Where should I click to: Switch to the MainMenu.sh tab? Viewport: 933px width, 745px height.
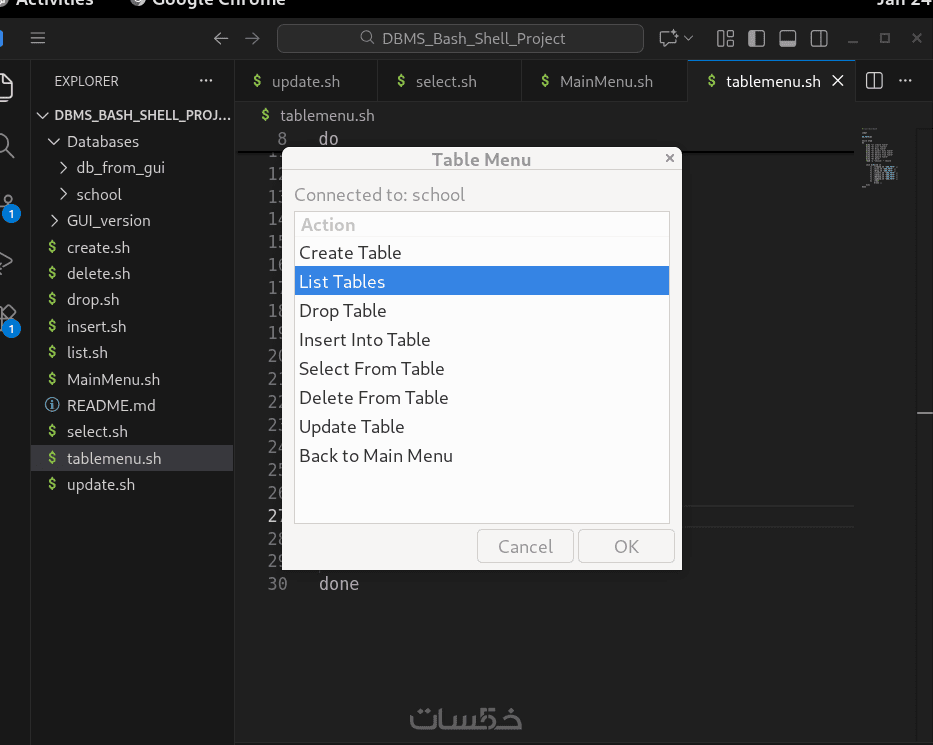coord(605,81)
